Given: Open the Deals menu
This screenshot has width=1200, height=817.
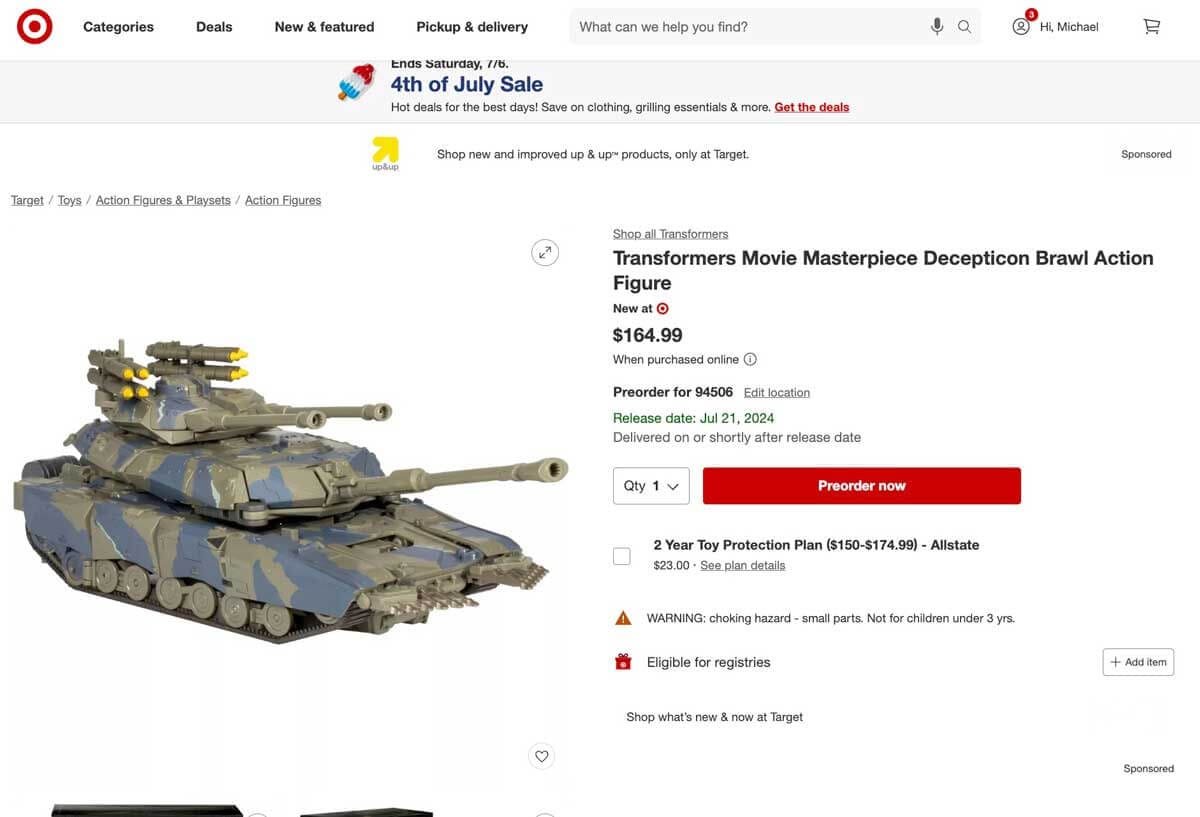Looking at the screenshot, I should 213,27.
